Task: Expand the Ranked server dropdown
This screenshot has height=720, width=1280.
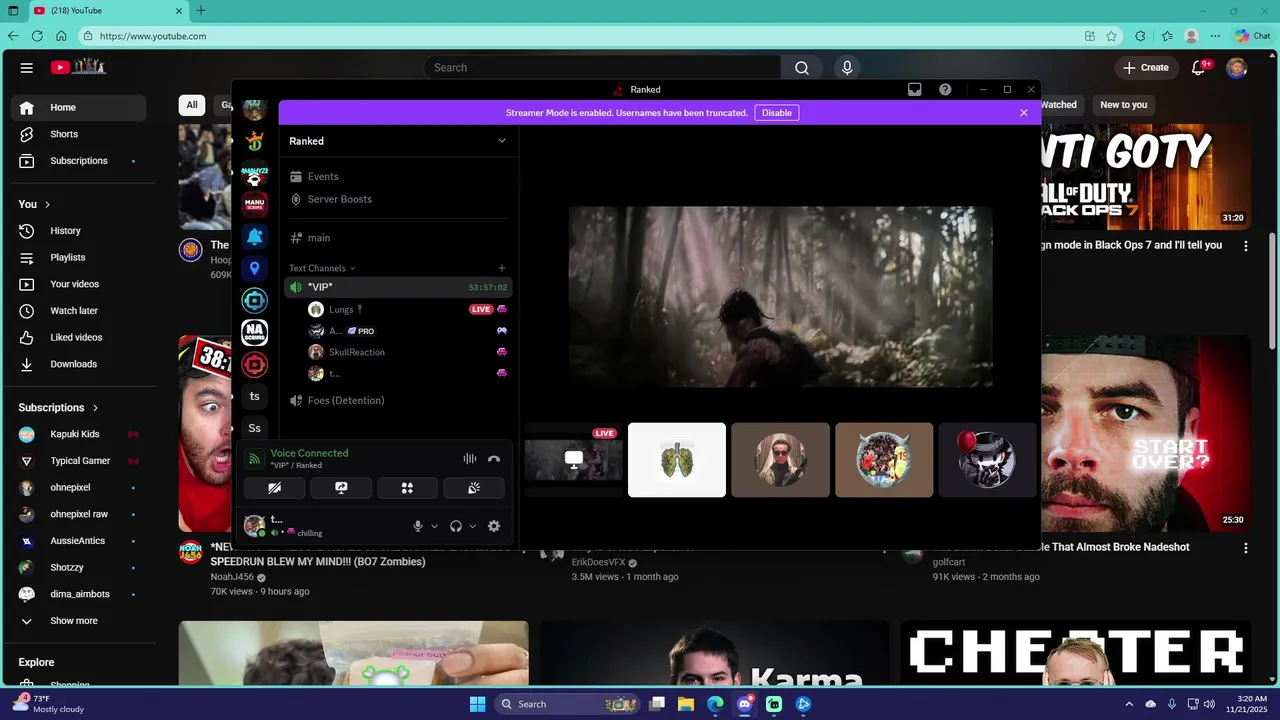Action: coord(502,141)
